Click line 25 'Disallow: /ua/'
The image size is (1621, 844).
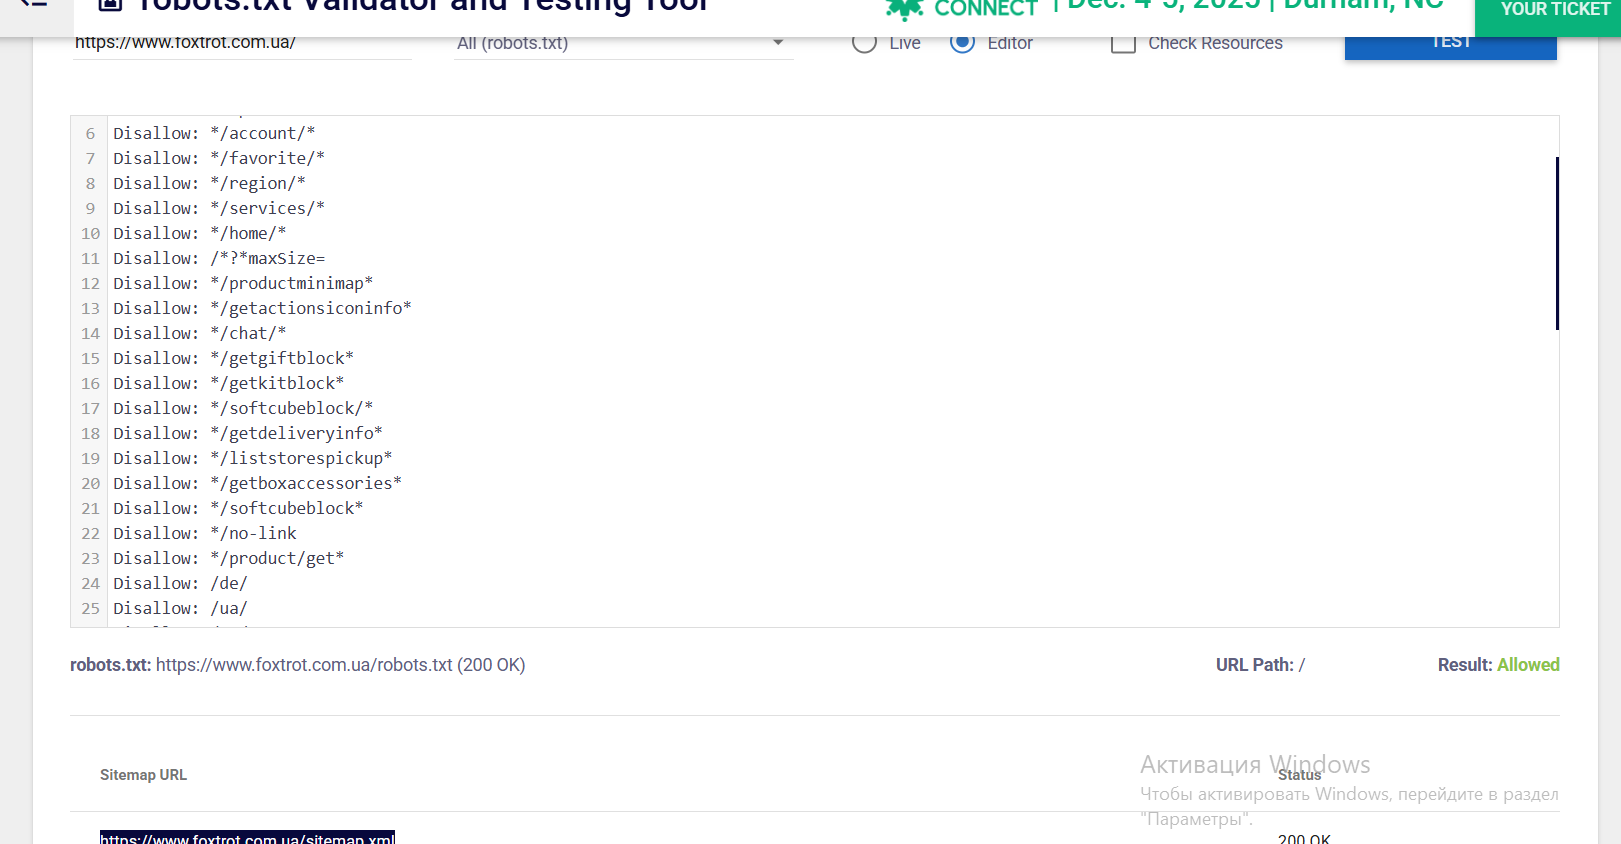[180, 608]
